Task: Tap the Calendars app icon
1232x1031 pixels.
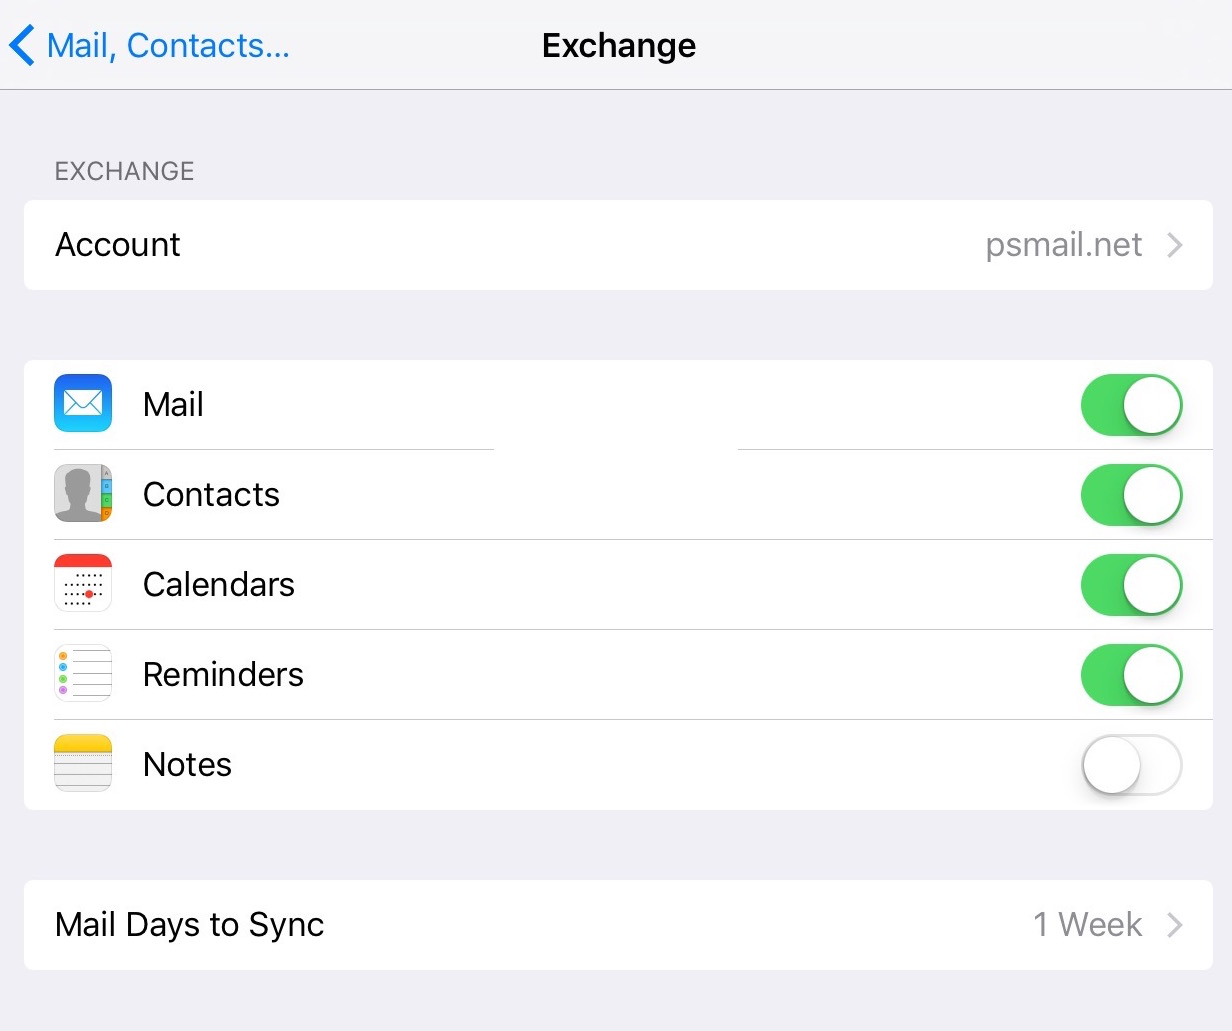Action: 83,583
